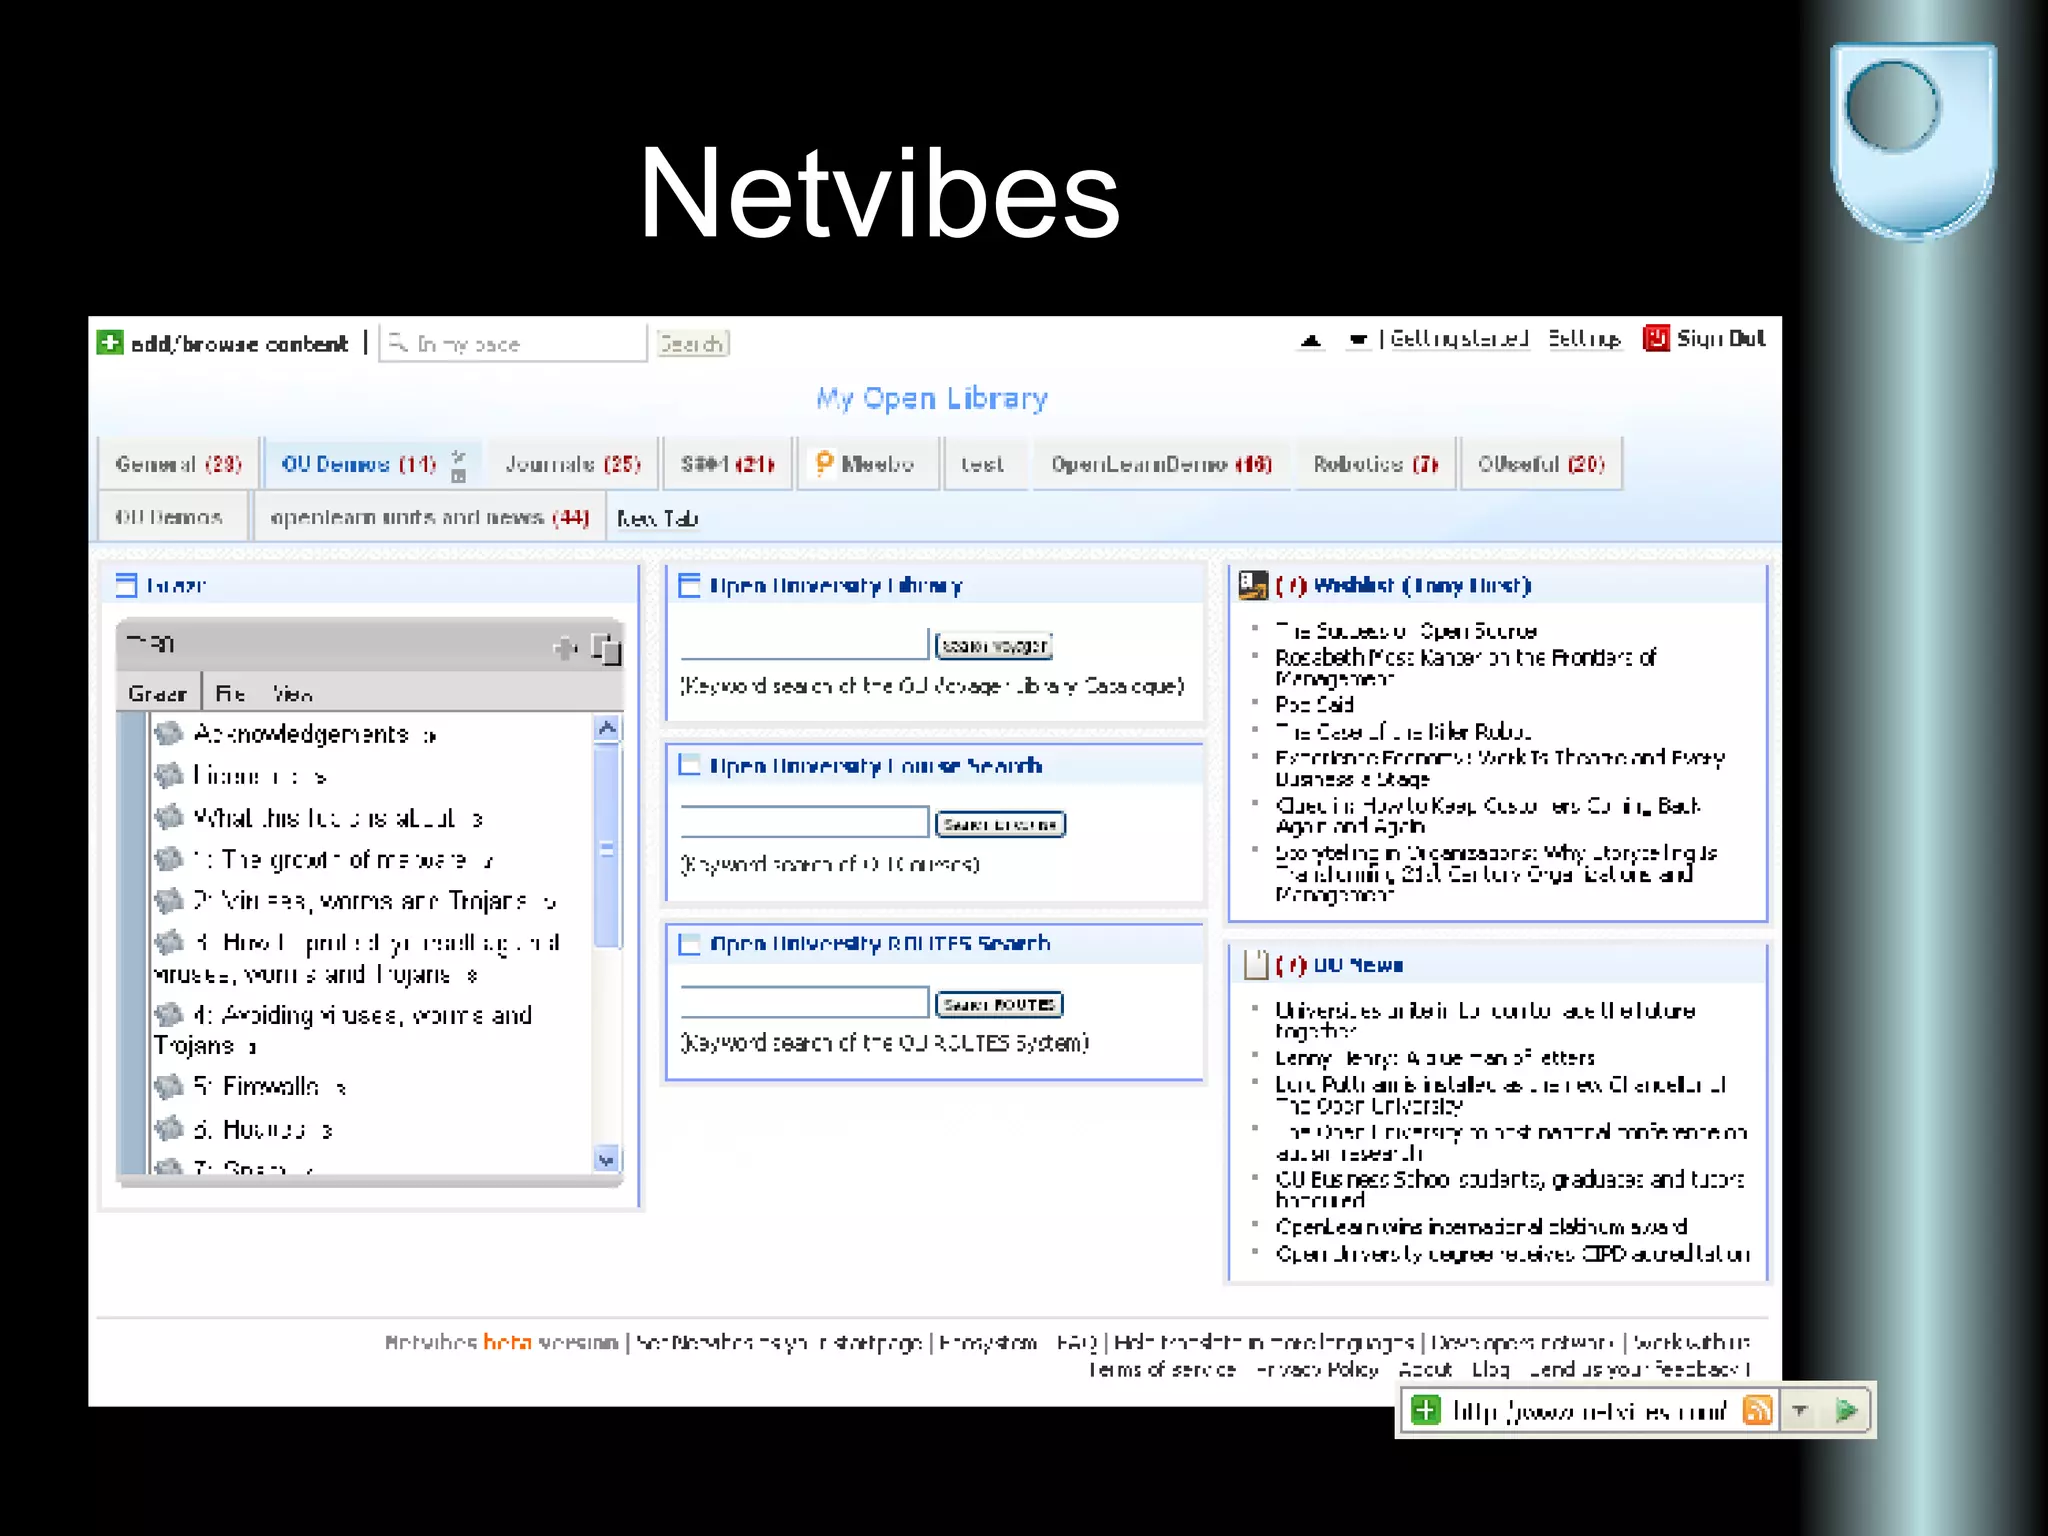Click the magnifier icon in search box
The image size is (2048, 1536).
click(398, 343)
